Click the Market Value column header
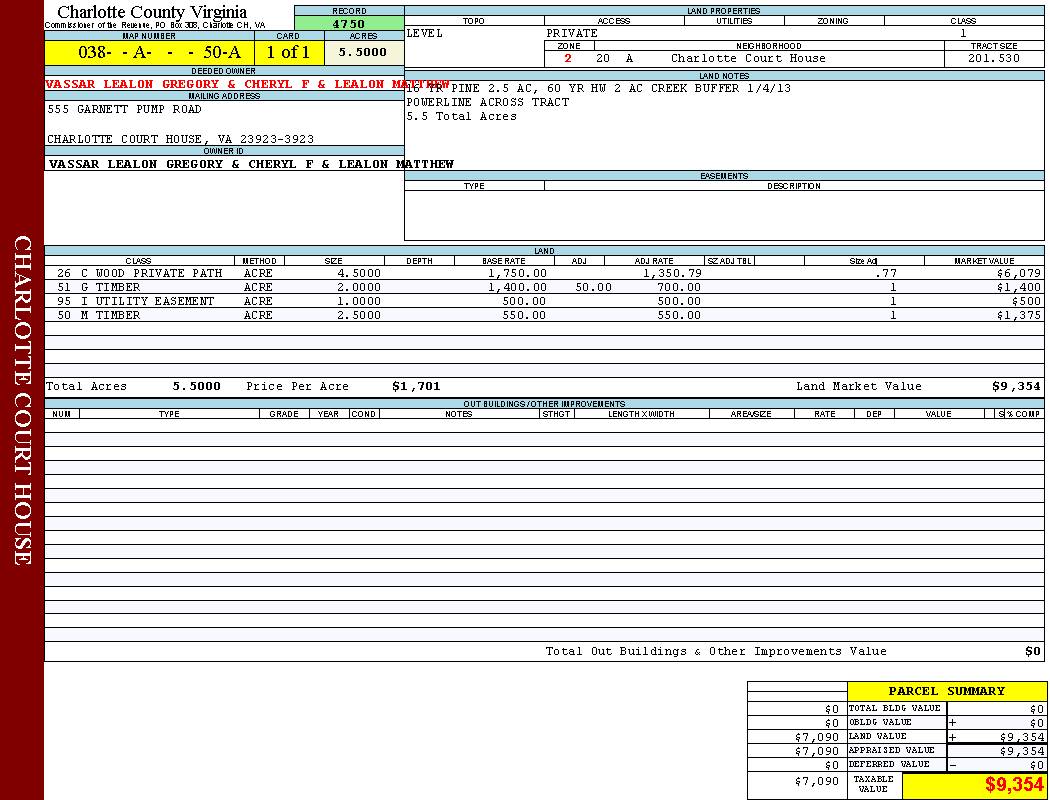Viewport: 1050px width, 800px height. pos(983,261)
